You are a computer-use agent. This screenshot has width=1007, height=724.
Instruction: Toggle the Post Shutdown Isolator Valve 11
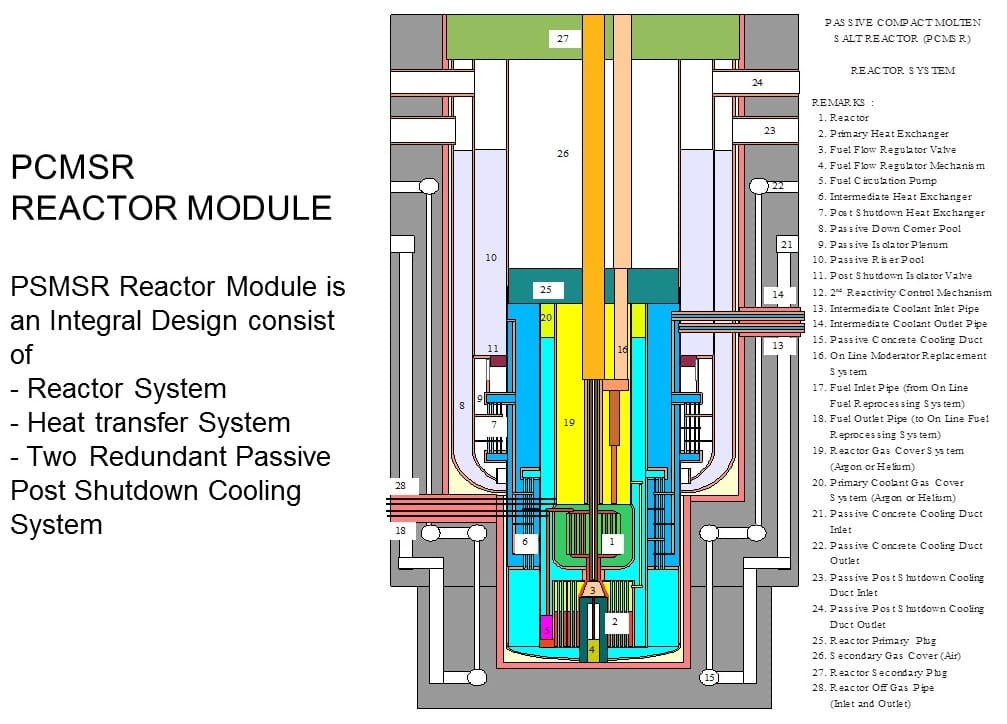491,347
